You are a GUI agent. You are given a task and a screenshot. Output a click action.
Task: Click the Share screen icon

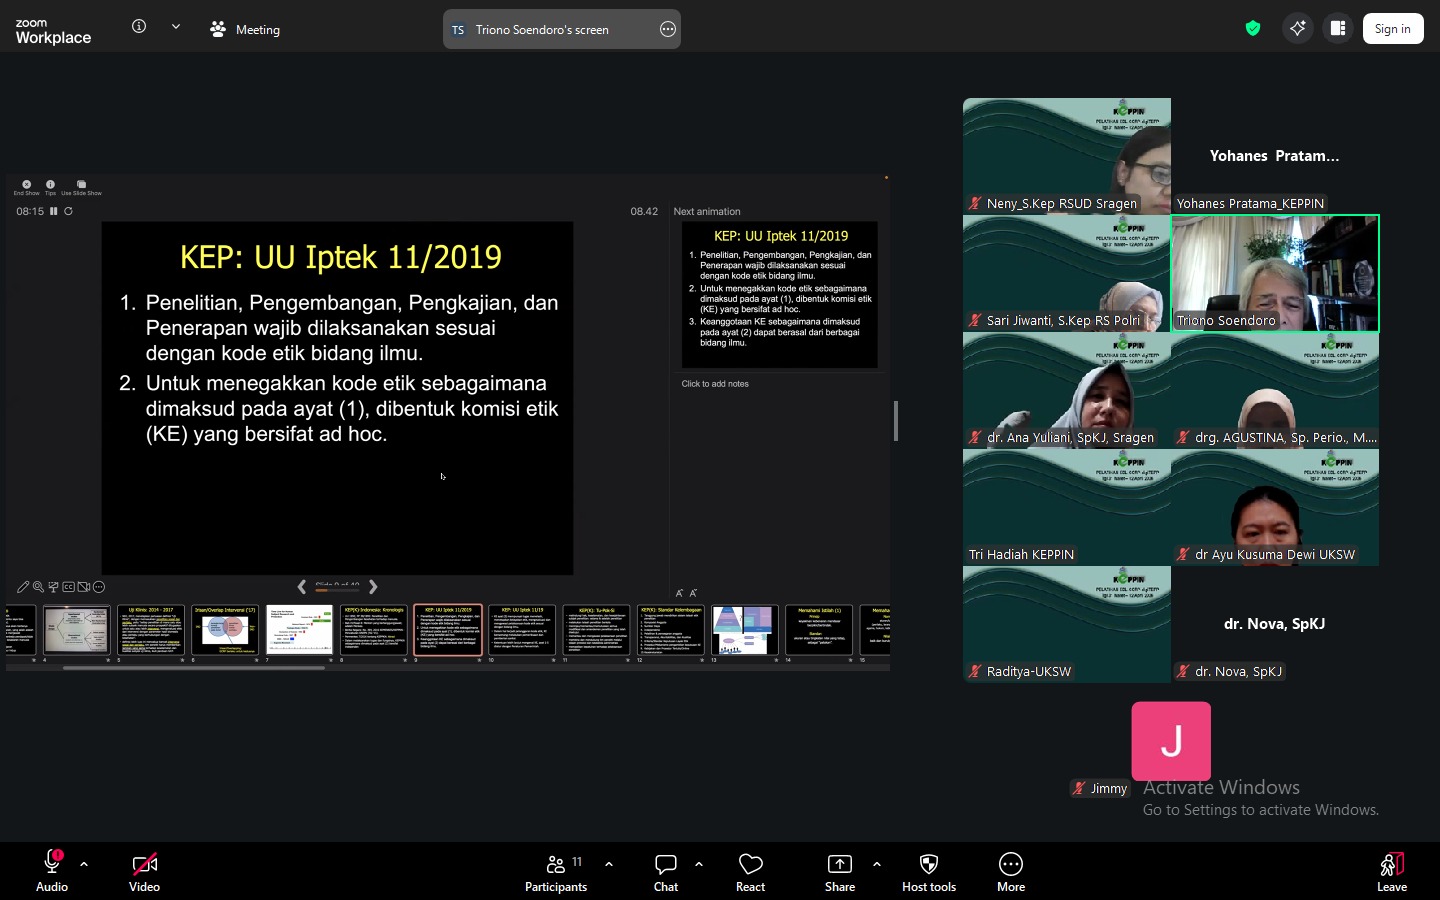point(840,870)
